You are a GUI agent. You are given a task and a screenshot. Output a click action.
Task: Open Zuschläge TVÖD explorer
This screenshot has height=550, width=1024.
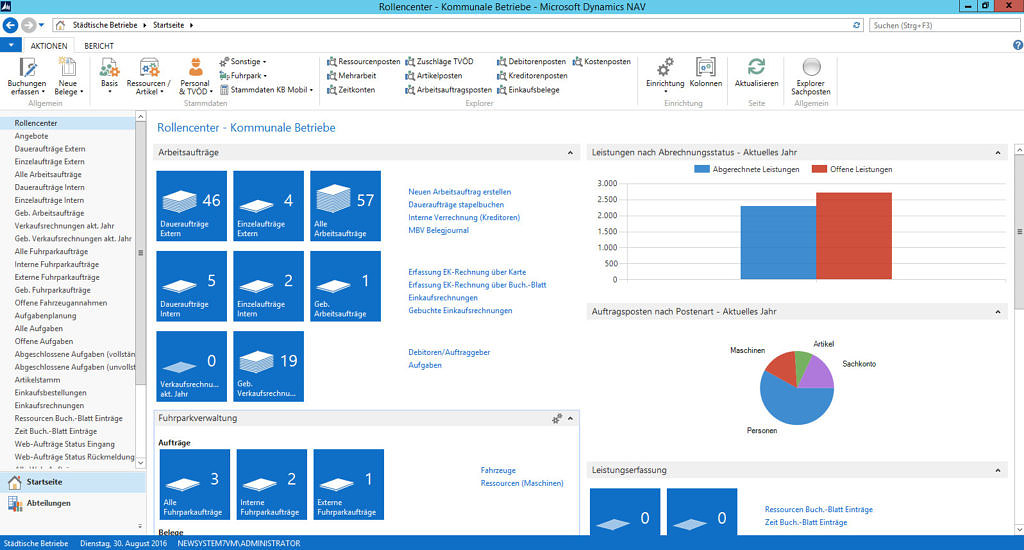click(439, 61)
